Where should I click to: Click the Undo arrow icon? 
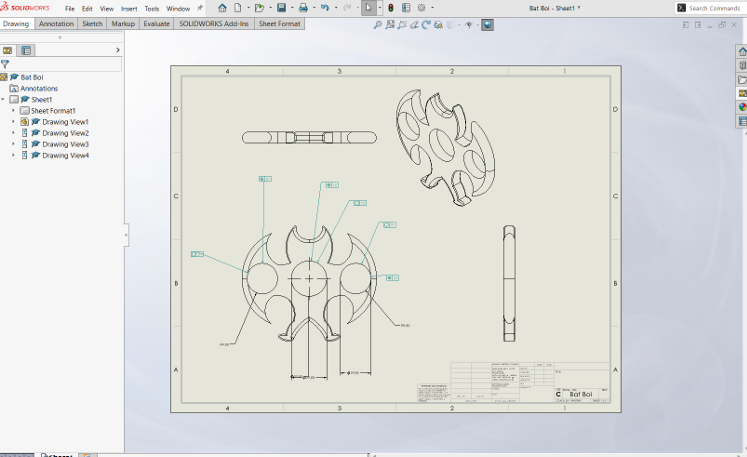point(324,8)
